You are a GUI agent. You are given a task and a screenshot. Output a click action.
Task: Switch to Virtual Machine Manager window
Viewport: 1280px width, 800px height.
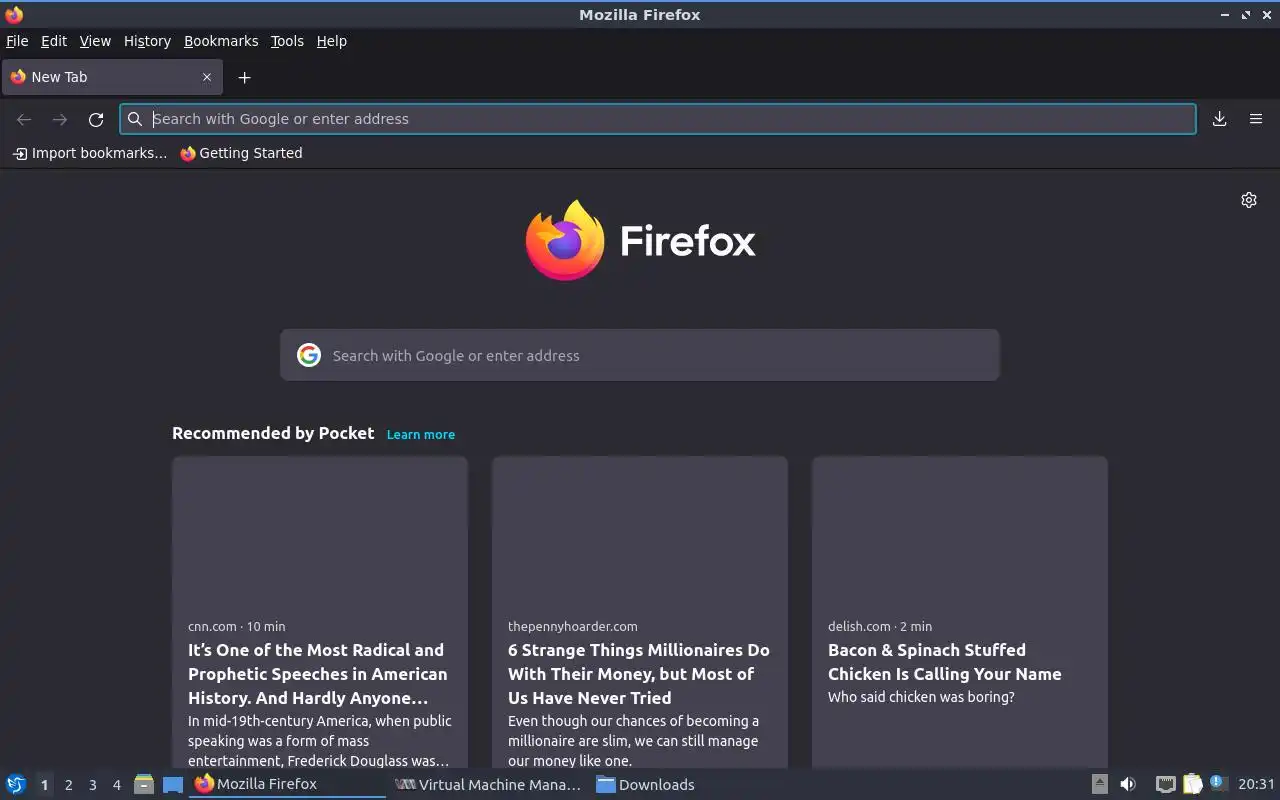488,784
